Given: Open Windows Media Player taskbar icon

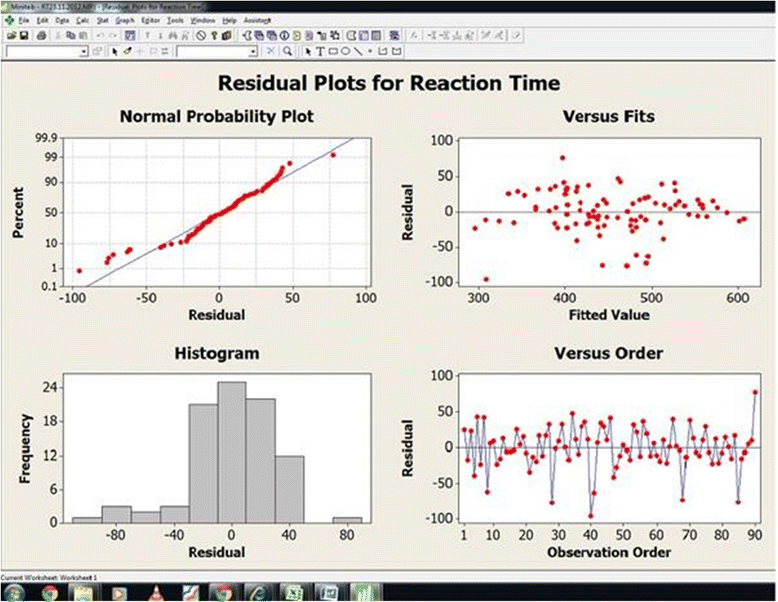Looking at the screenshot, I should pos(119,593).
